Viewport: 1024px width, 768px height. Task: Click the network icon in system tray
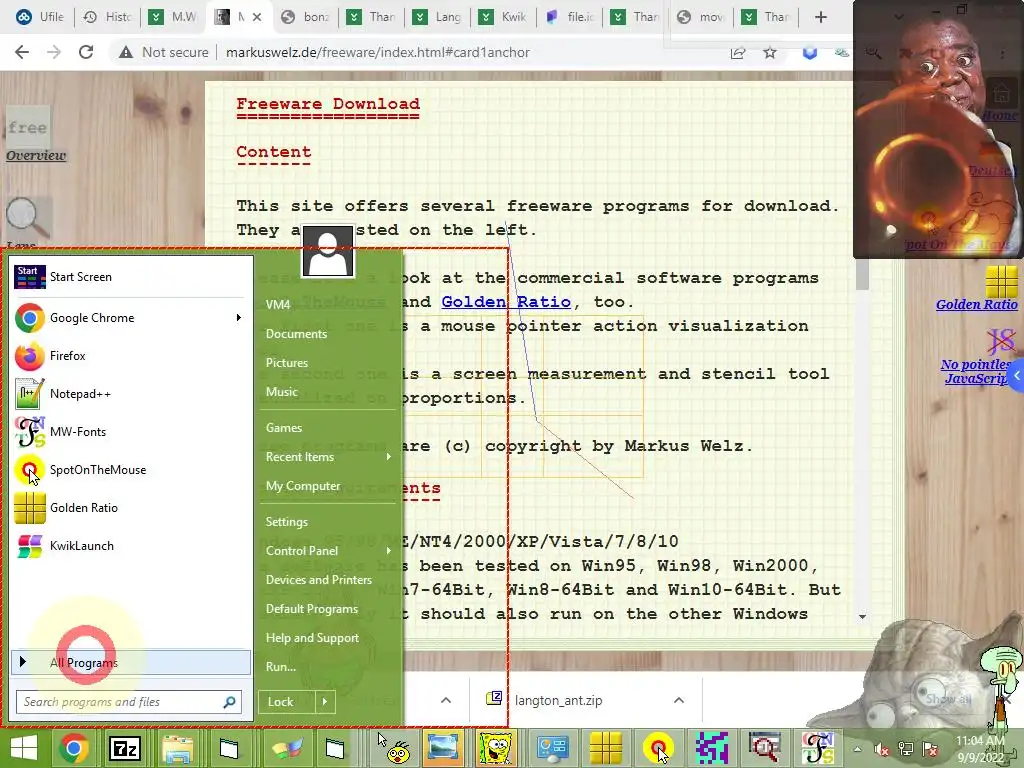906,750
